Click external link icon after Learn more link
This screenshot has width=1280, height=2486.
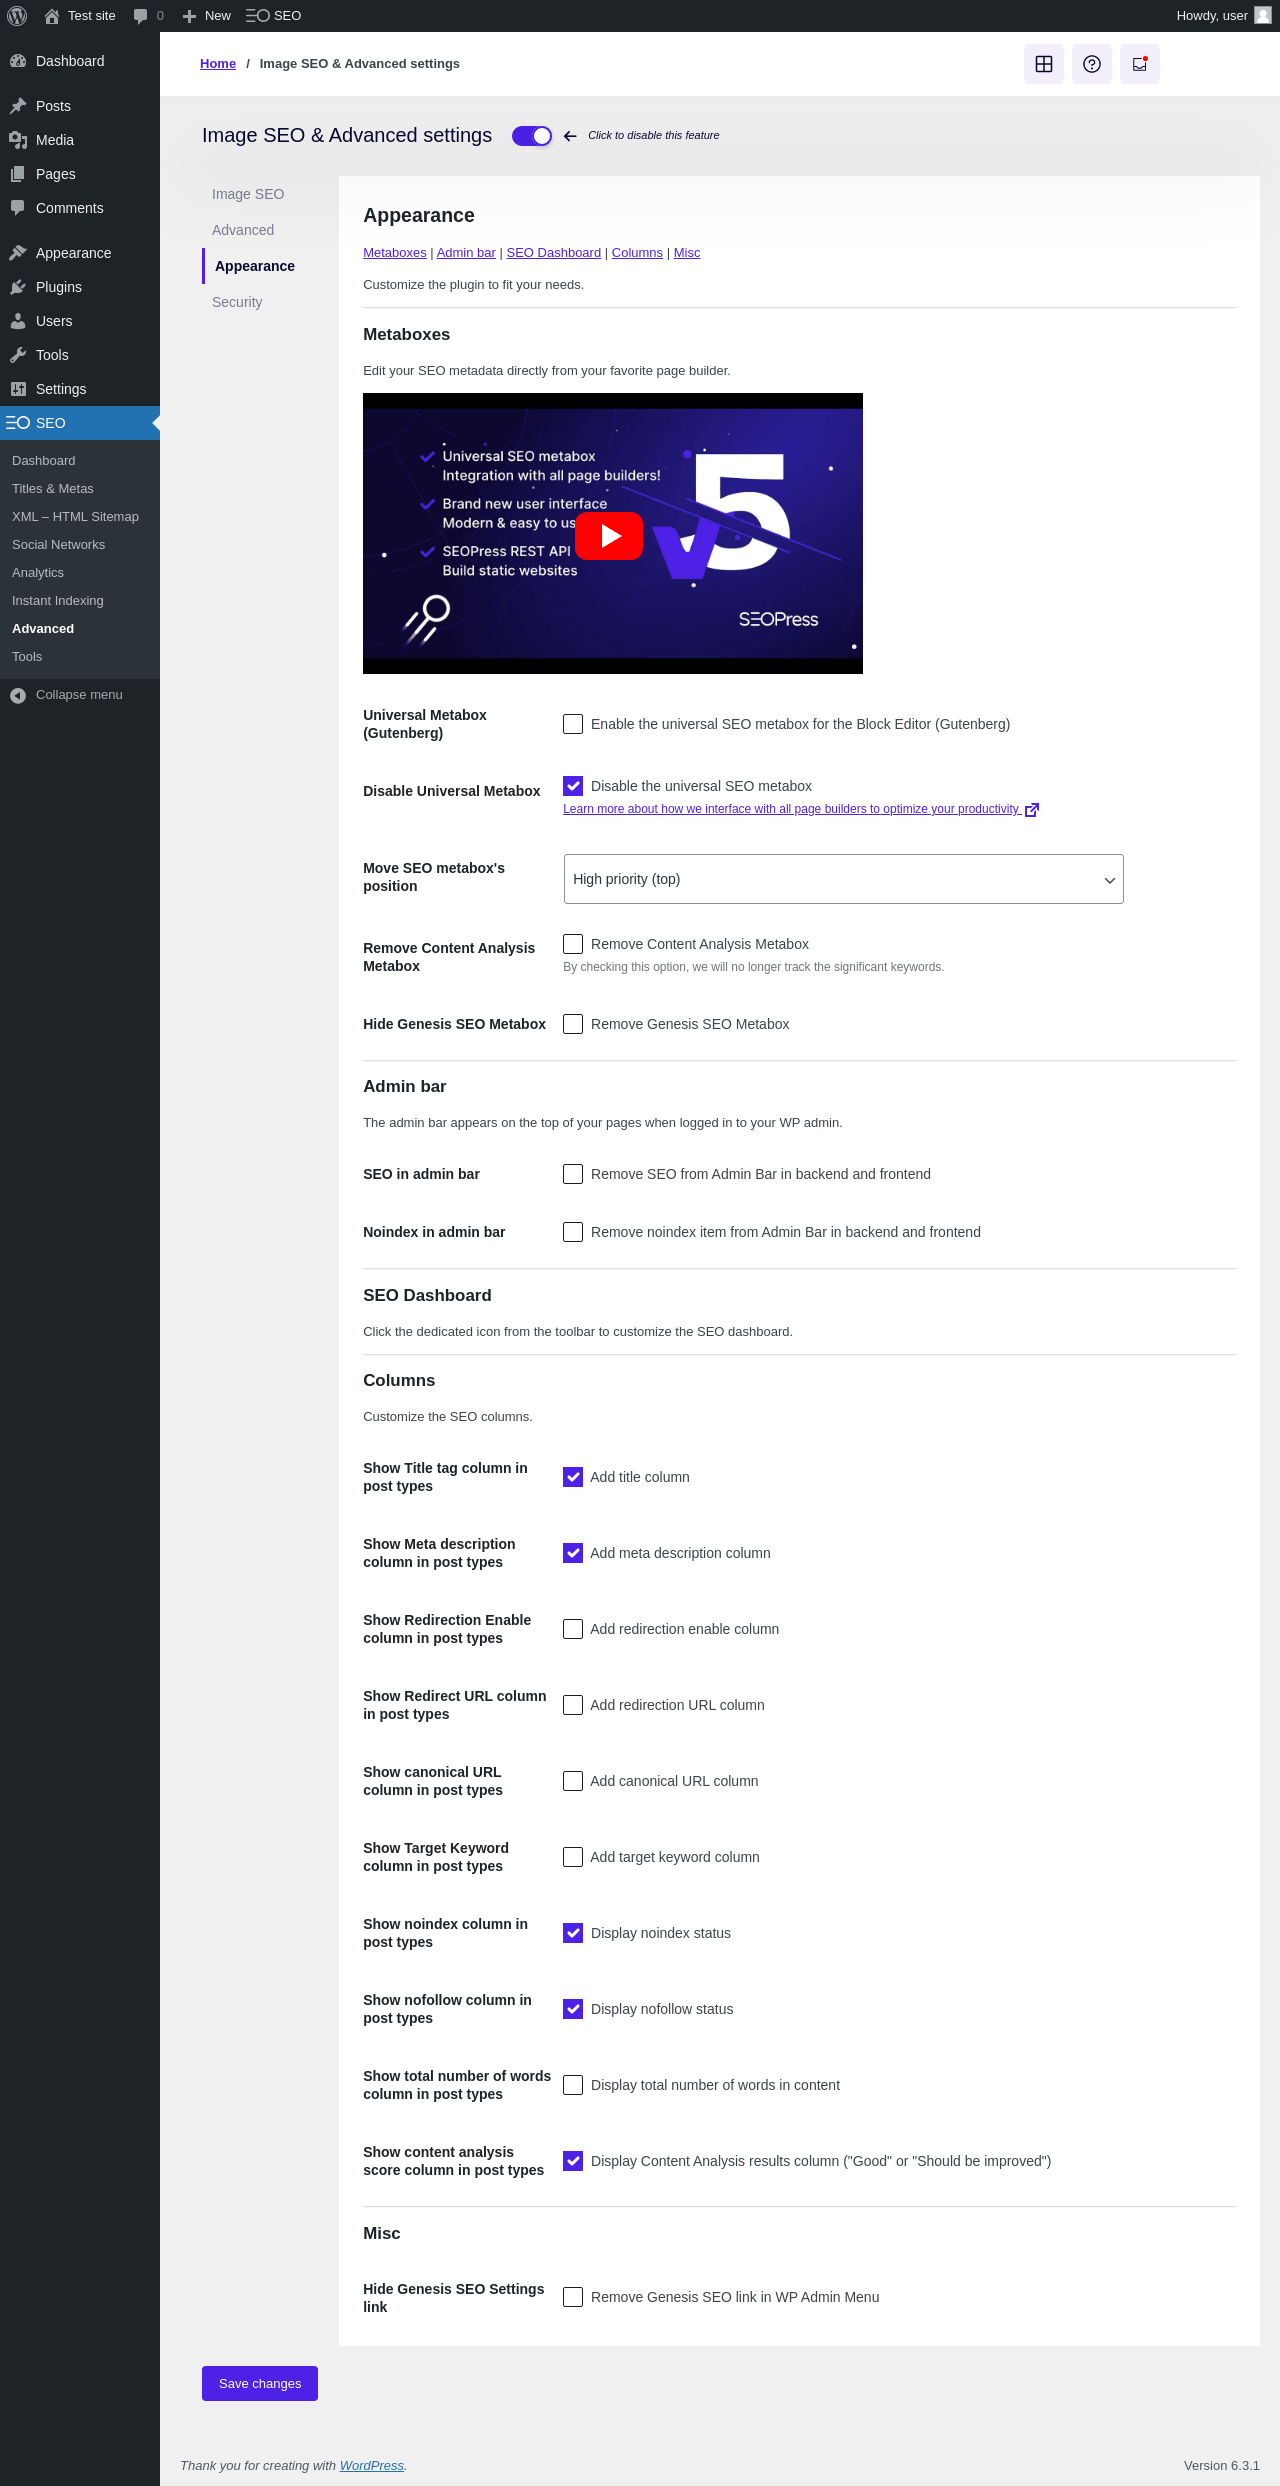tap(1032, 810)
